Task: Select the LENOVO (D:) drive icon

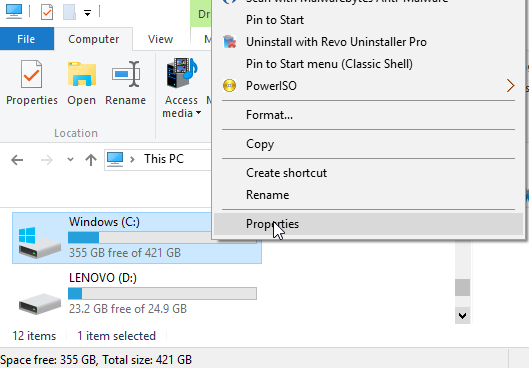Action: (39, 304)
